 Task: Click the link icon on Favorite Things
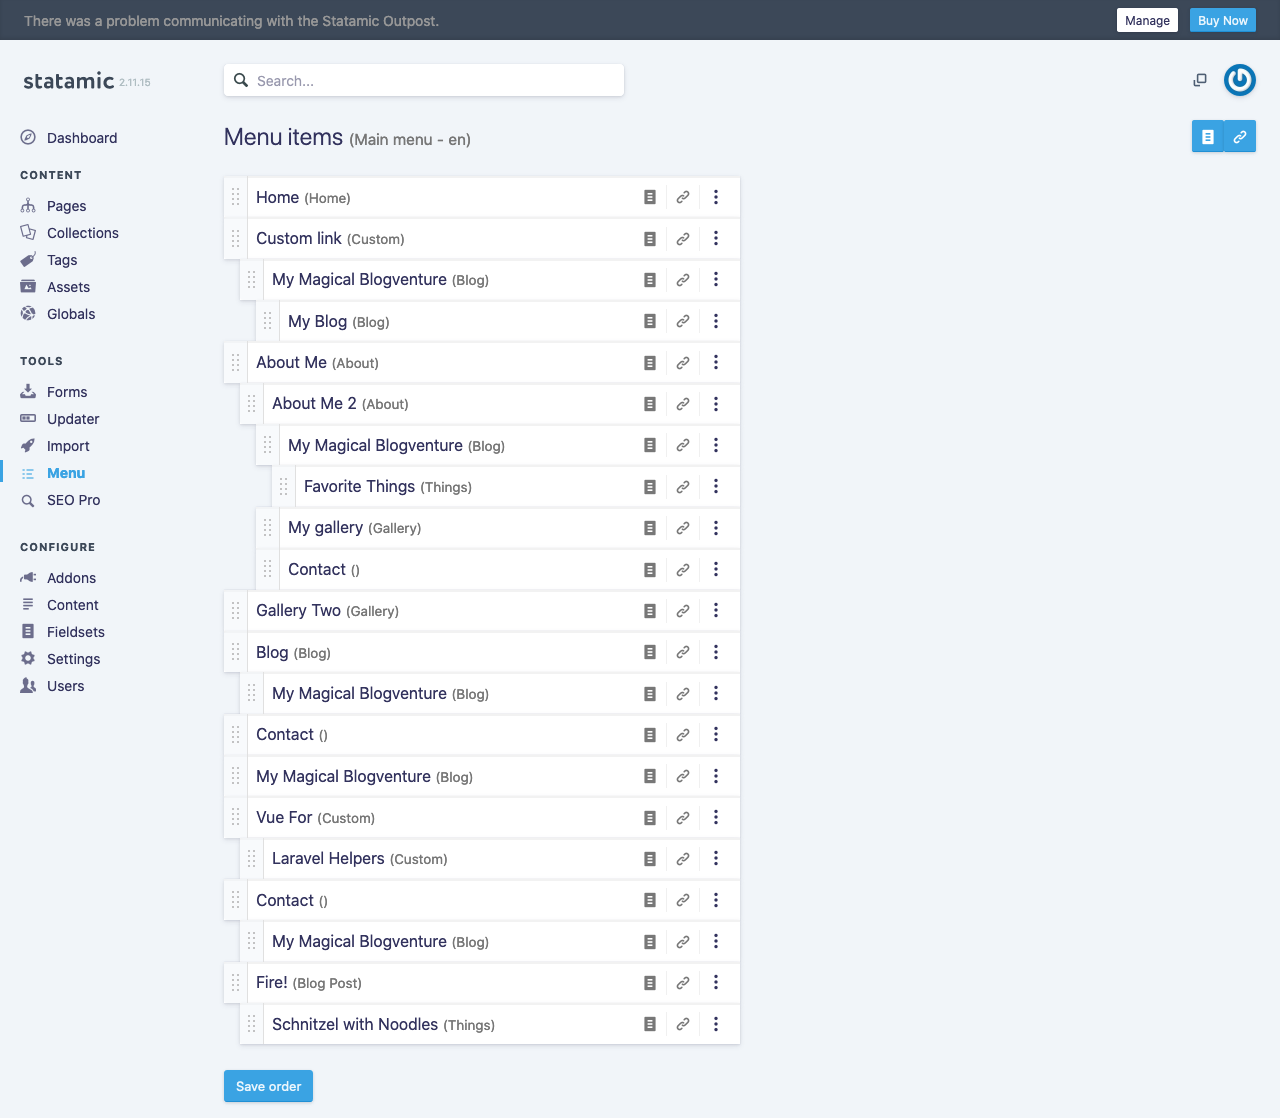click(x=683, y=486)
